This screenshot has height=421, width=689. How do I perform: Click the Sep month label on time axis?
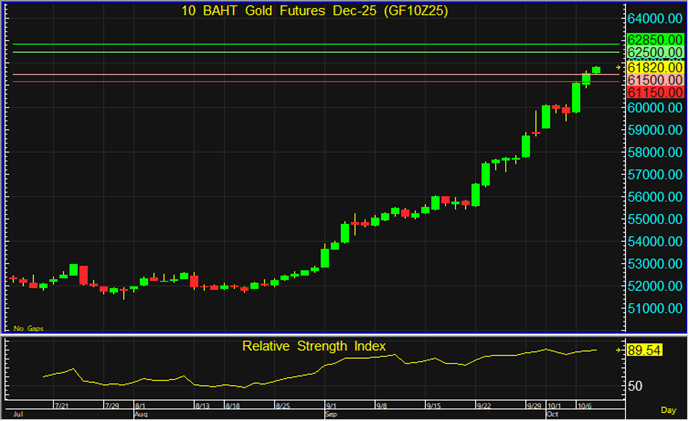coord(330,412)
